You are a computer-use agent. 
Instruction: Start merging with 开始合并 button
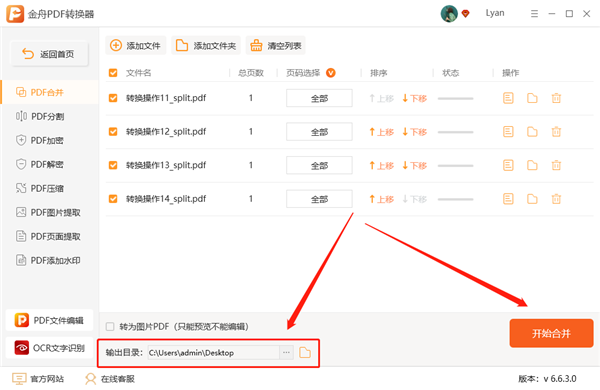tap(551, 333)
